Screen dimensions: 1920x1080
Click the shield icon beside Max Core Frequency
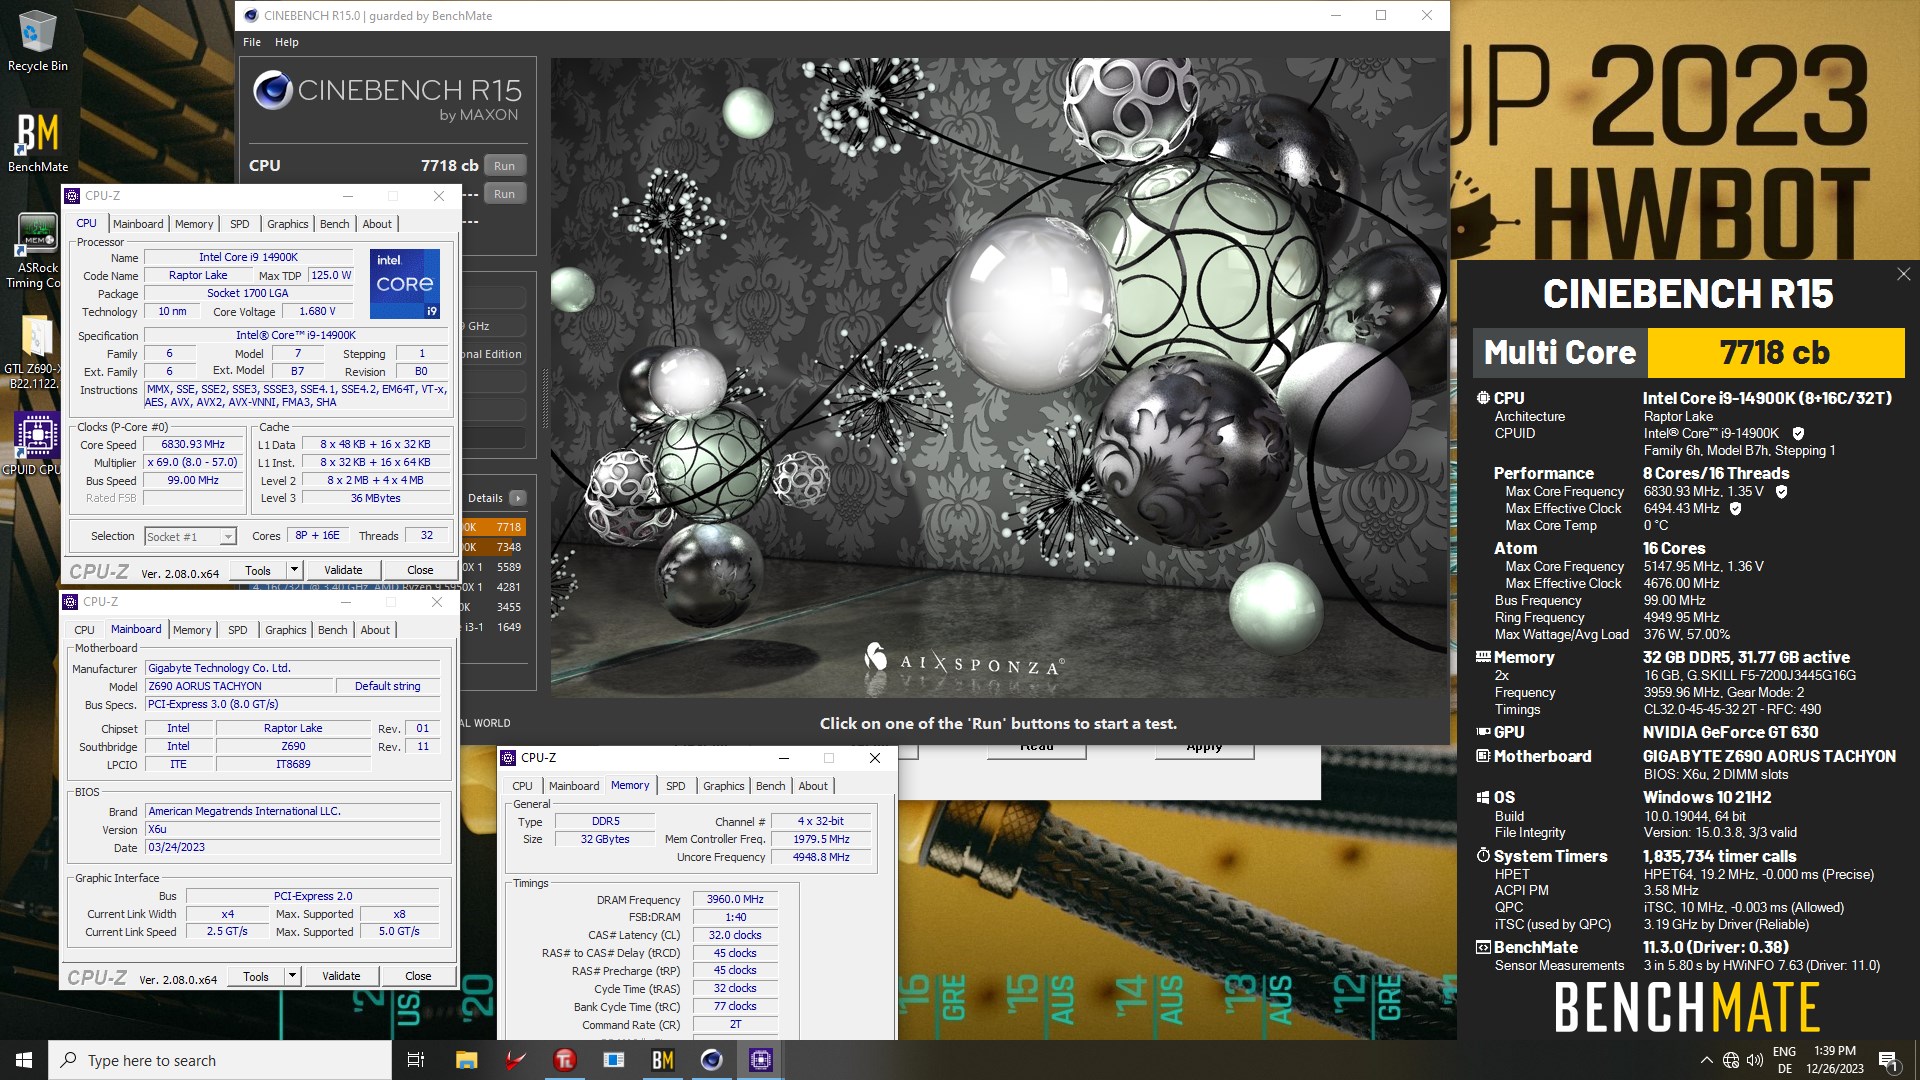pos(1781,492)
